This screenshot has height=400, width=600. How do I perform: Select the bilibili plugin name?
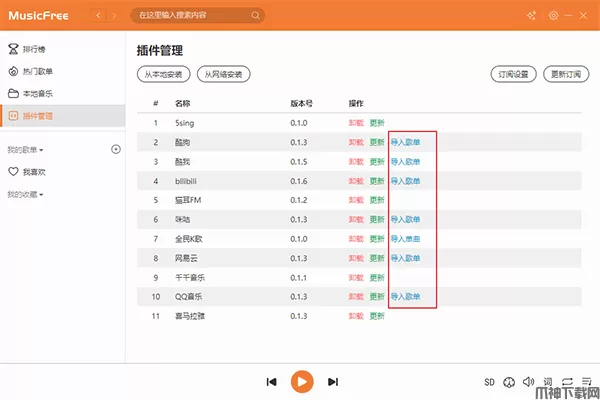coord(186,181)
